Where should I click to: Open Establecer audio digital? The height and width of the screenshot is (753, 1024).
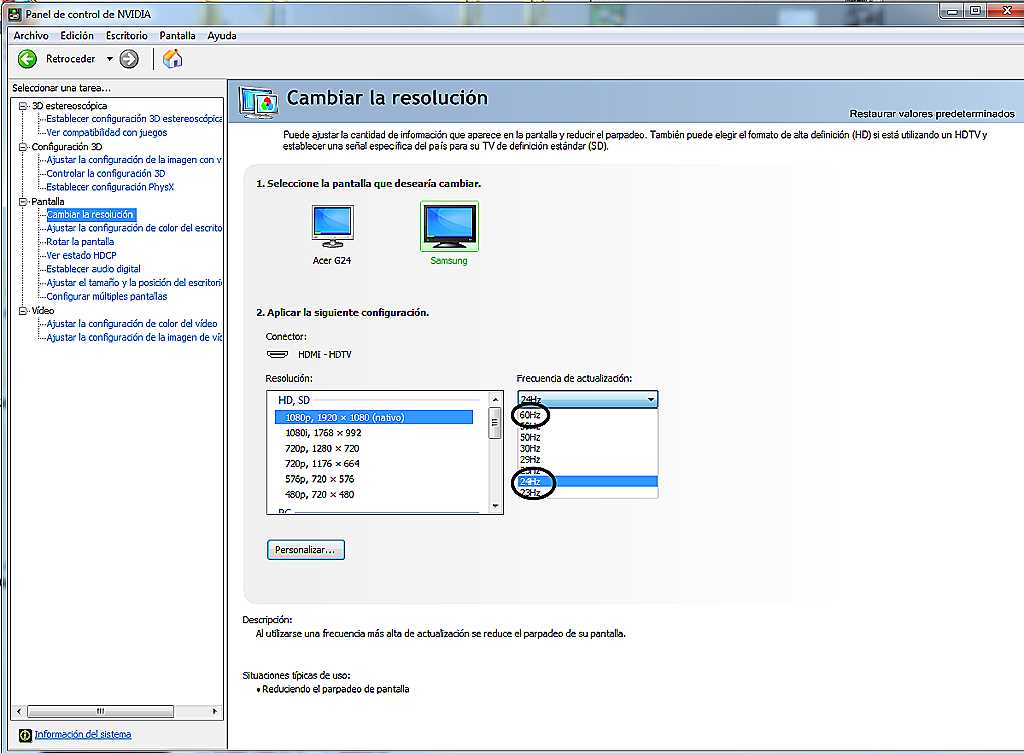coord(93,269)
